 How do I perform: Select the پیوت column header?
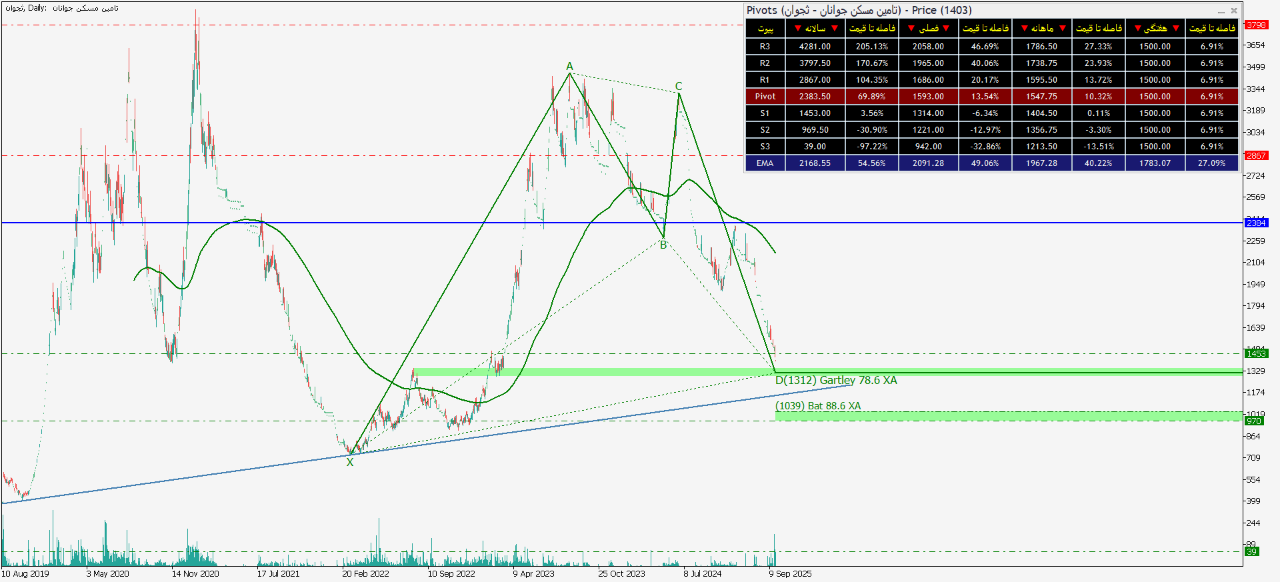coord(765,28)
